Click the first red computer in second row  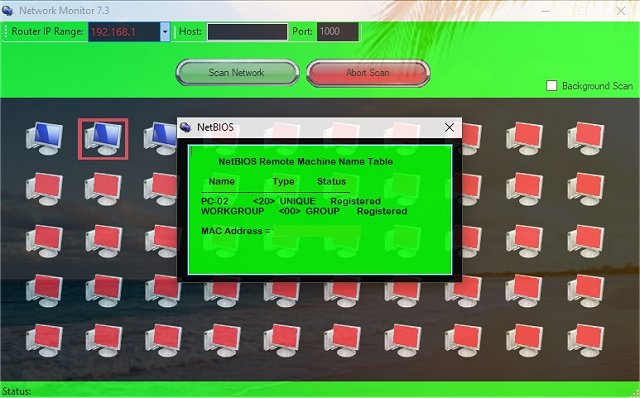tap(44, 189)
